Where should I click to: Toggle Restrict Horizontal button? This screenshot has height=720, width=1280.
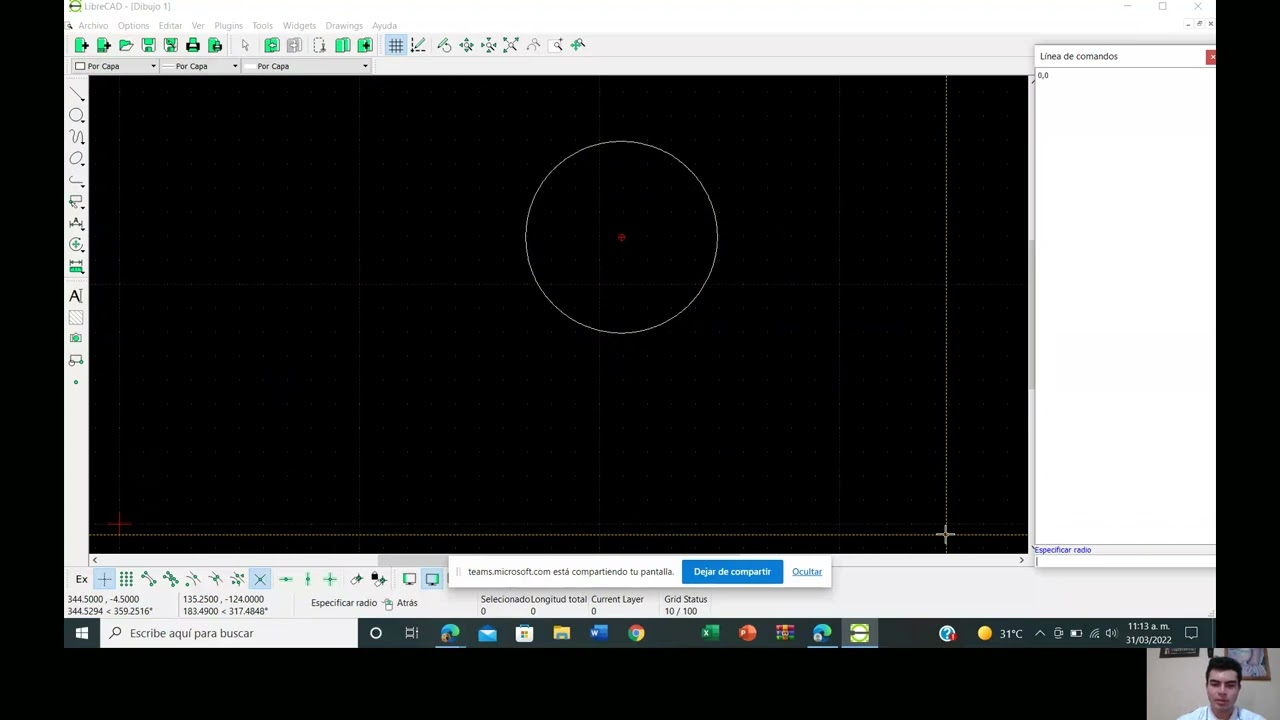click(286, 579)
